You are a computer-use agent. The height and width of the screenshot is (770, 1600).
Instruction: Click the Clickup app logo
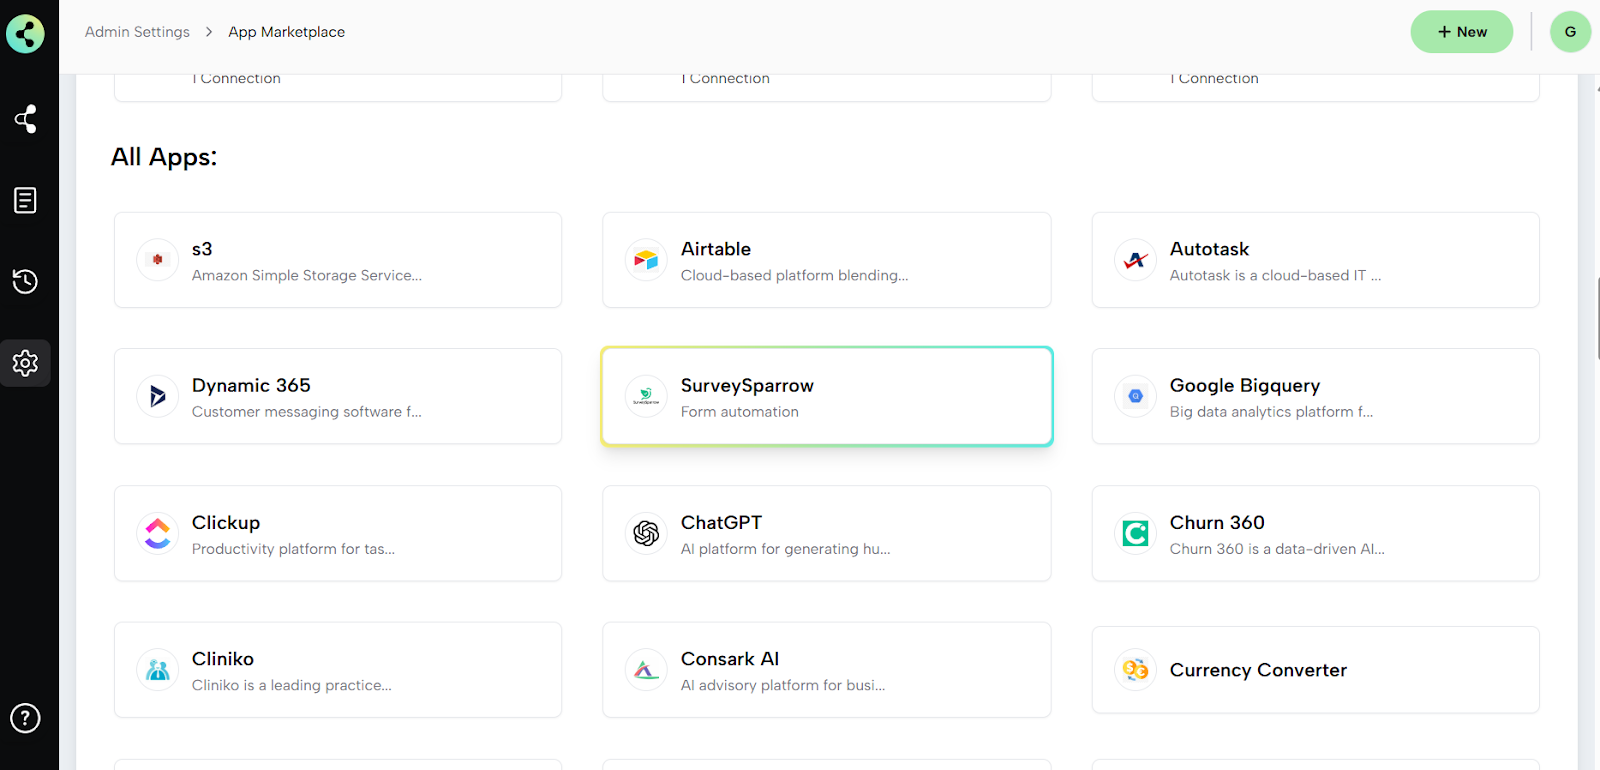(x=157, y=533)
